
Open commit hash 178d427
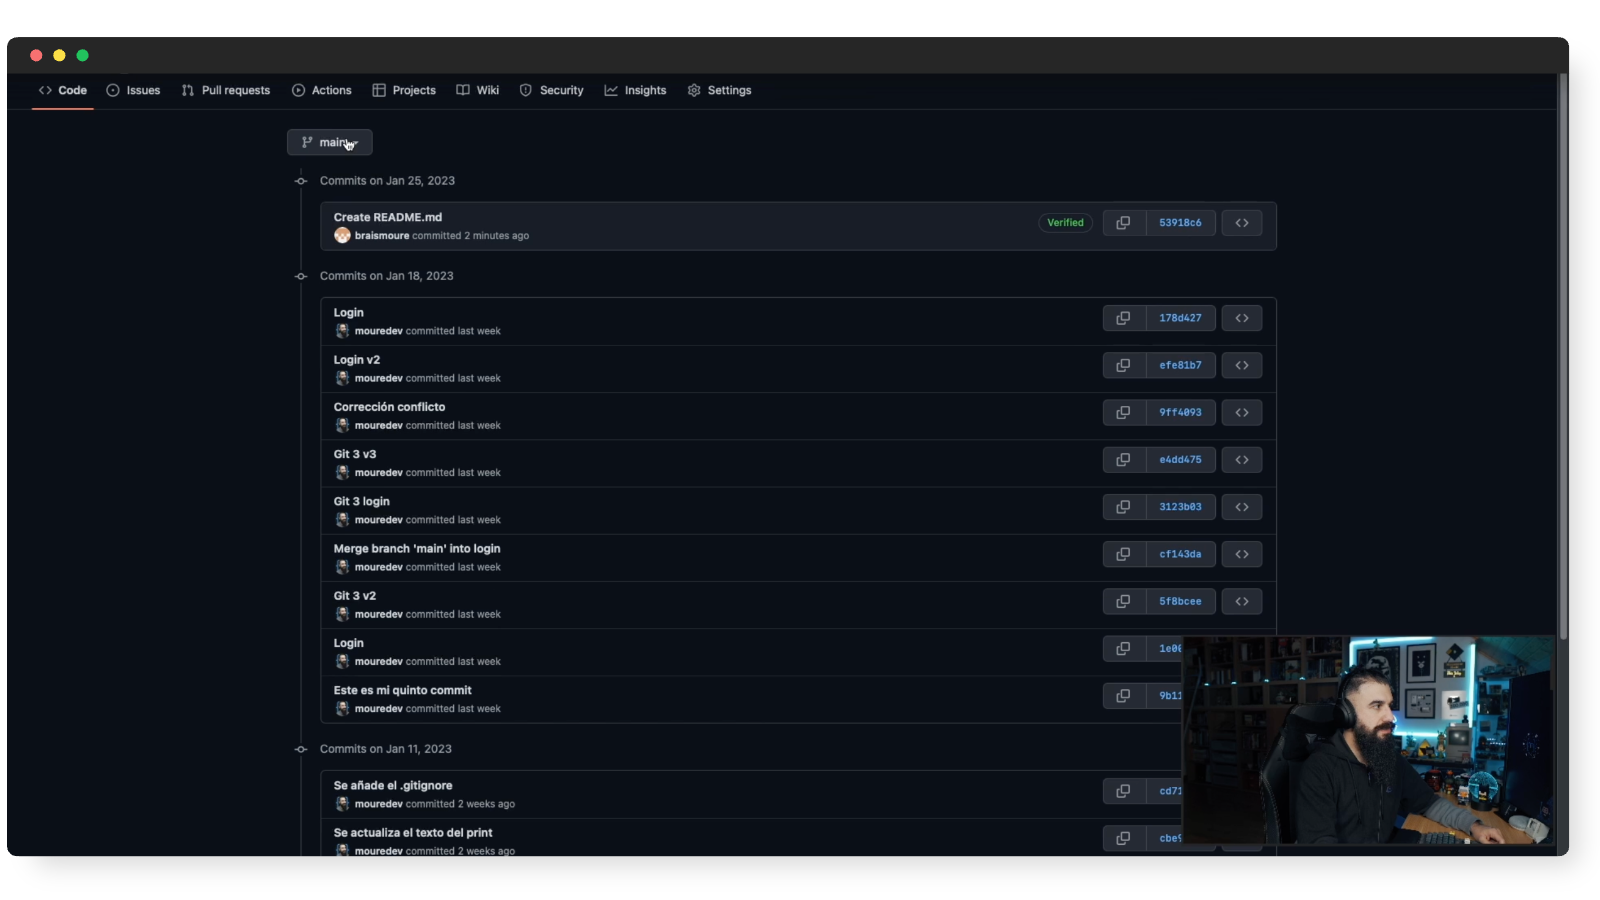pyautogui.click(x=1180, y=318)
